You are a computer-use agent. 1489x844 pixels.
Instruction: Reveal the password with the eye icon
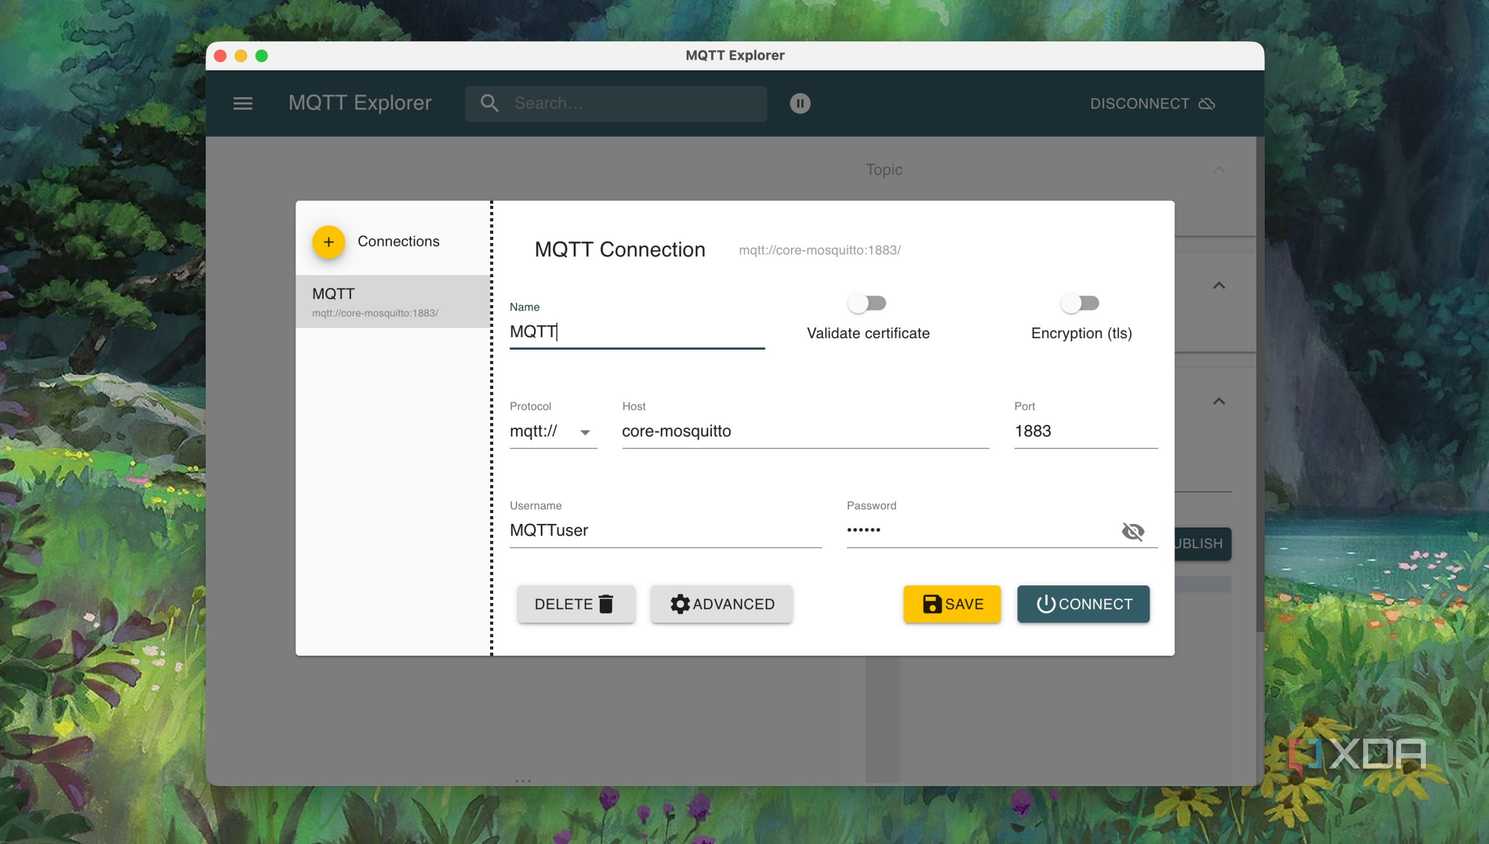(1132, 531)
